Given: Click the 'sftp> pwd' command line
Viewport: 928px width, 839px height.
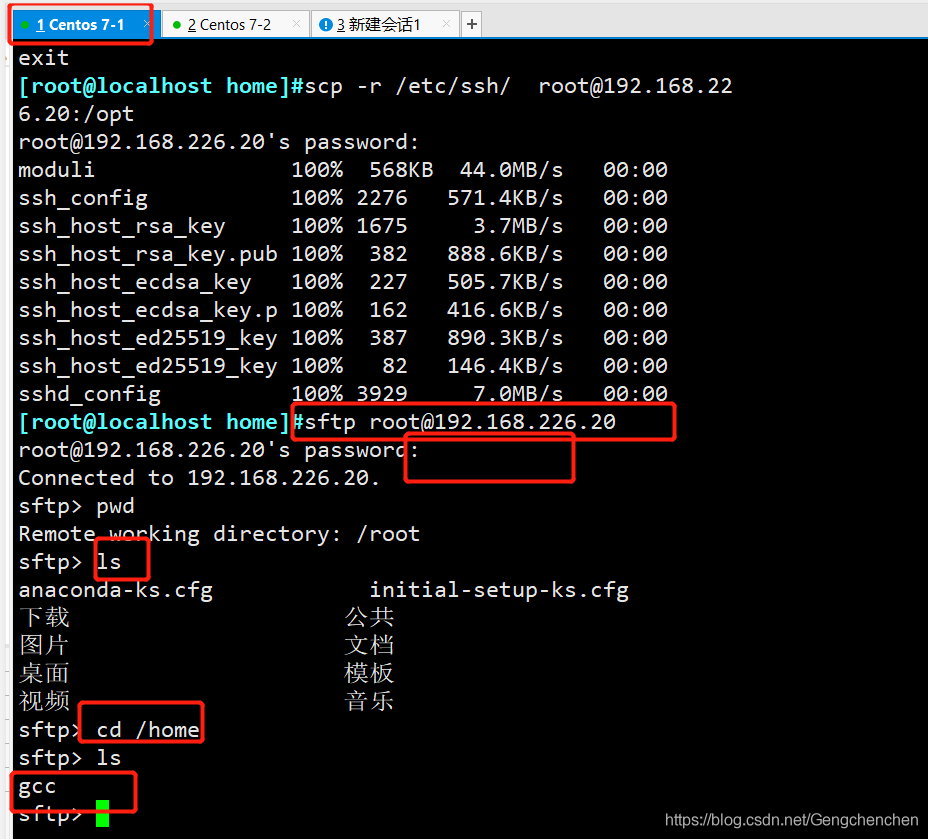Looking at the screenshot, I should click(76, 506).
